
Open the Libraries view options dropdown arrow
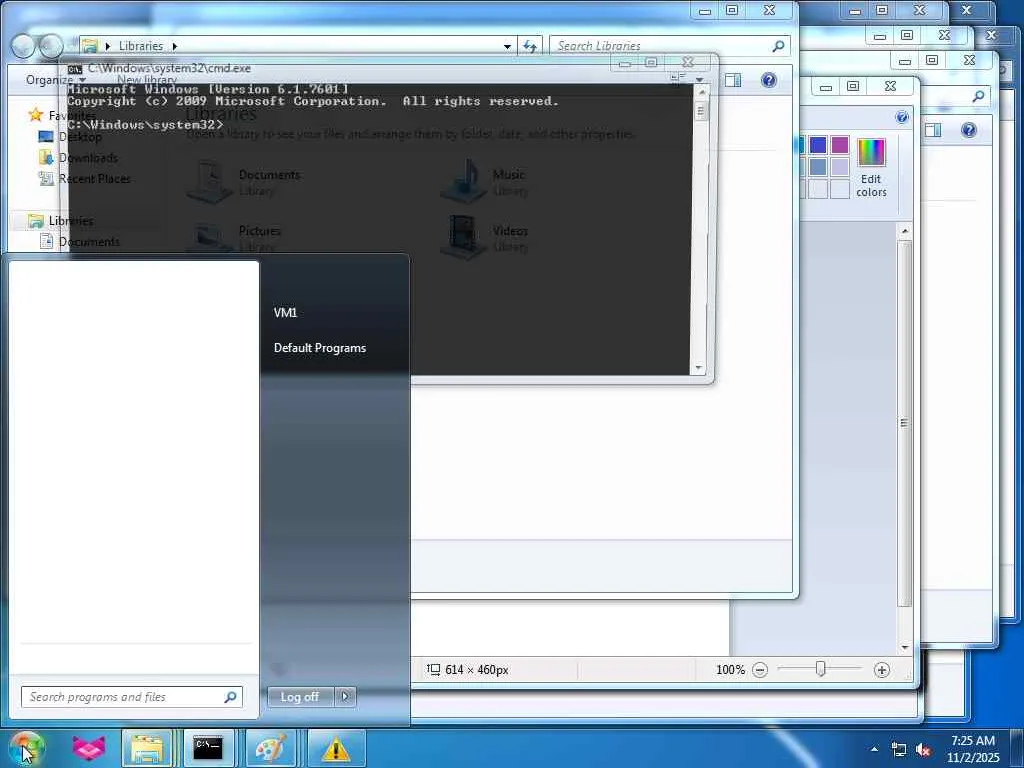[699, 80]
